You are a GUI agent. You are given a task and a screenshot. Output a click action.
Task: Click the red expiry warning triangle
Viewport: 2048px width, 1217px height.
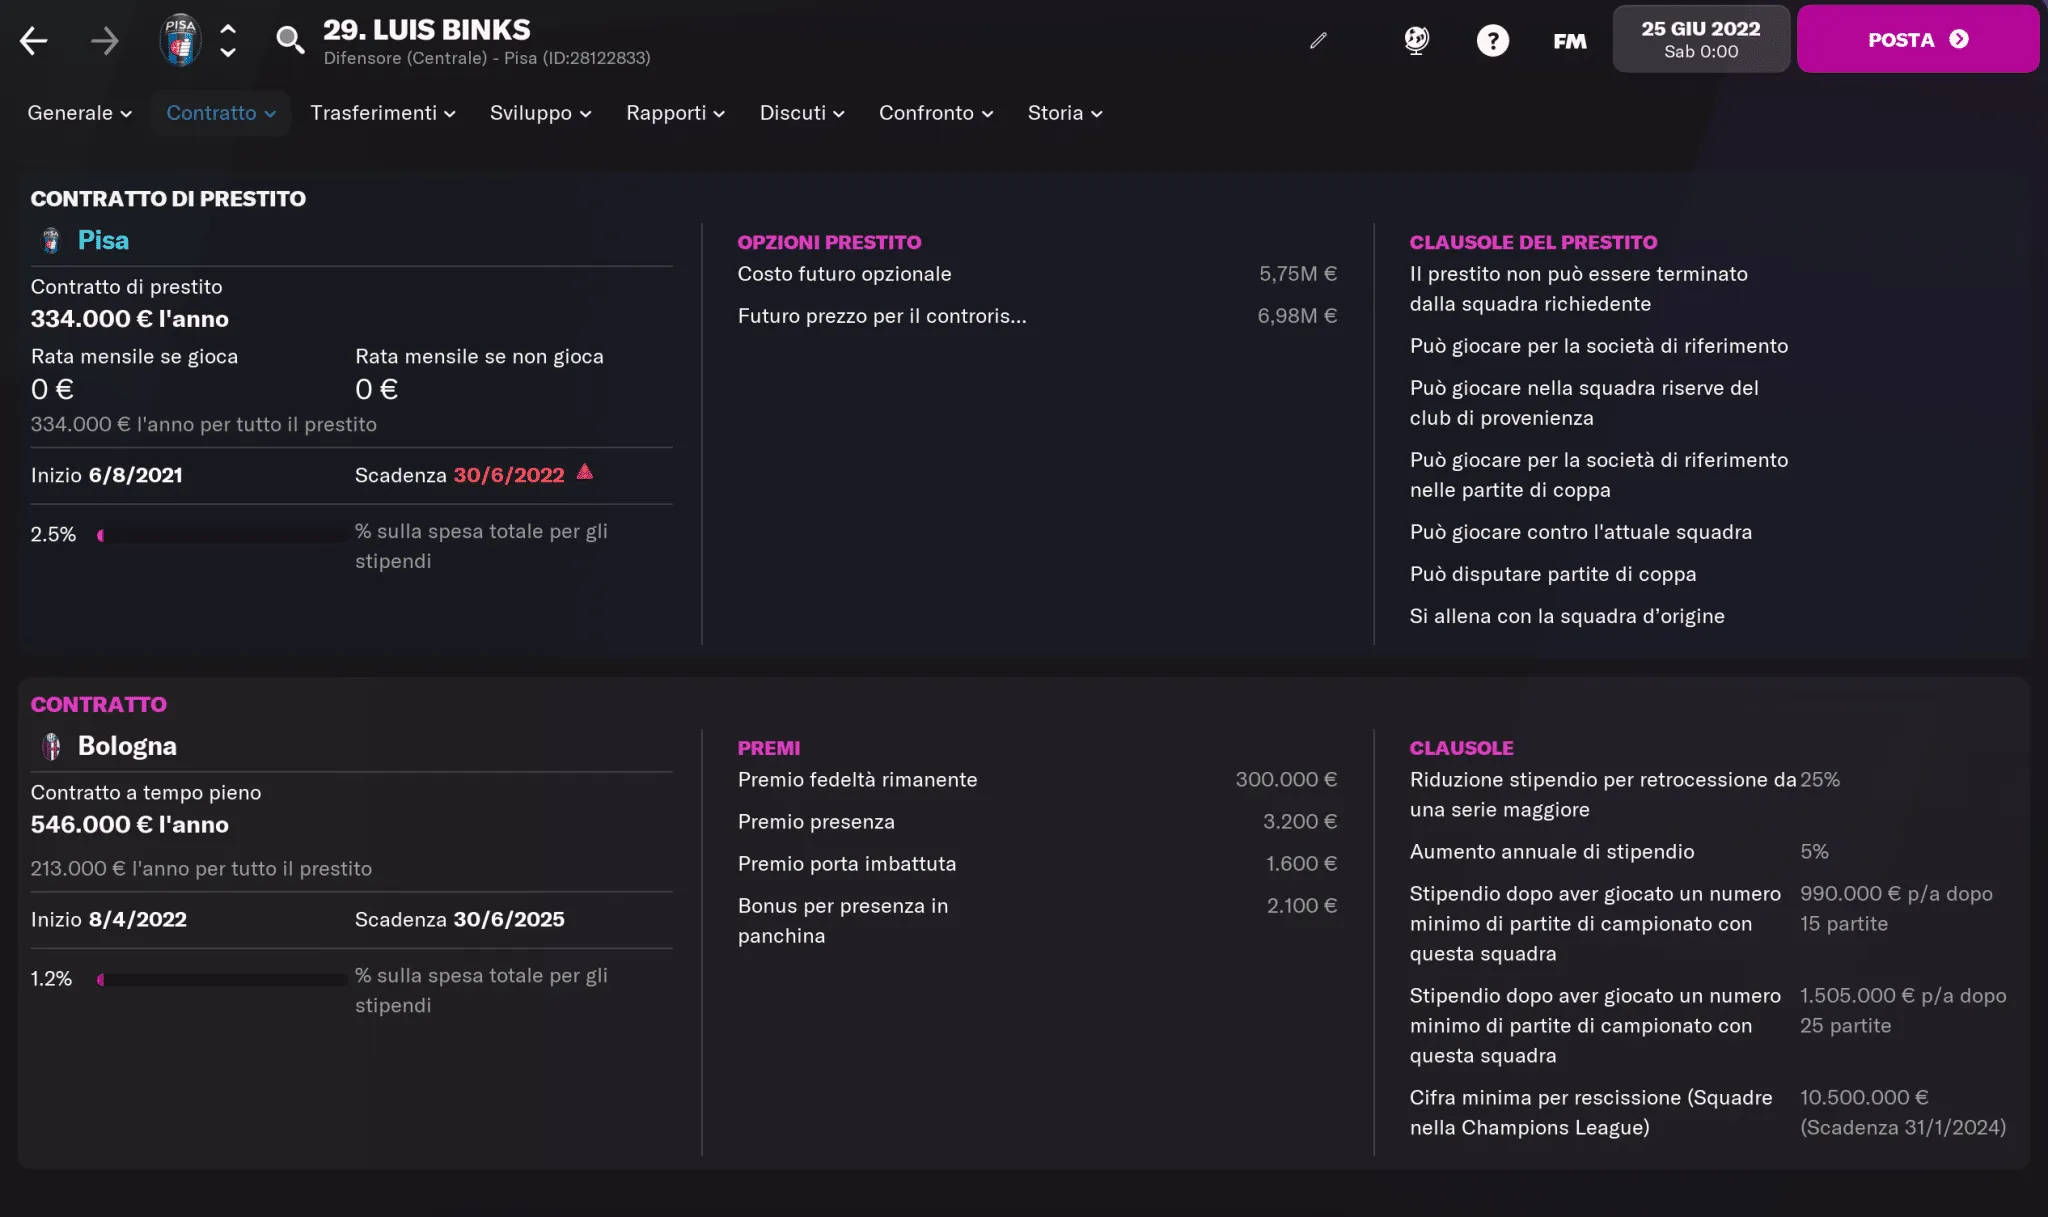[585, 472]
